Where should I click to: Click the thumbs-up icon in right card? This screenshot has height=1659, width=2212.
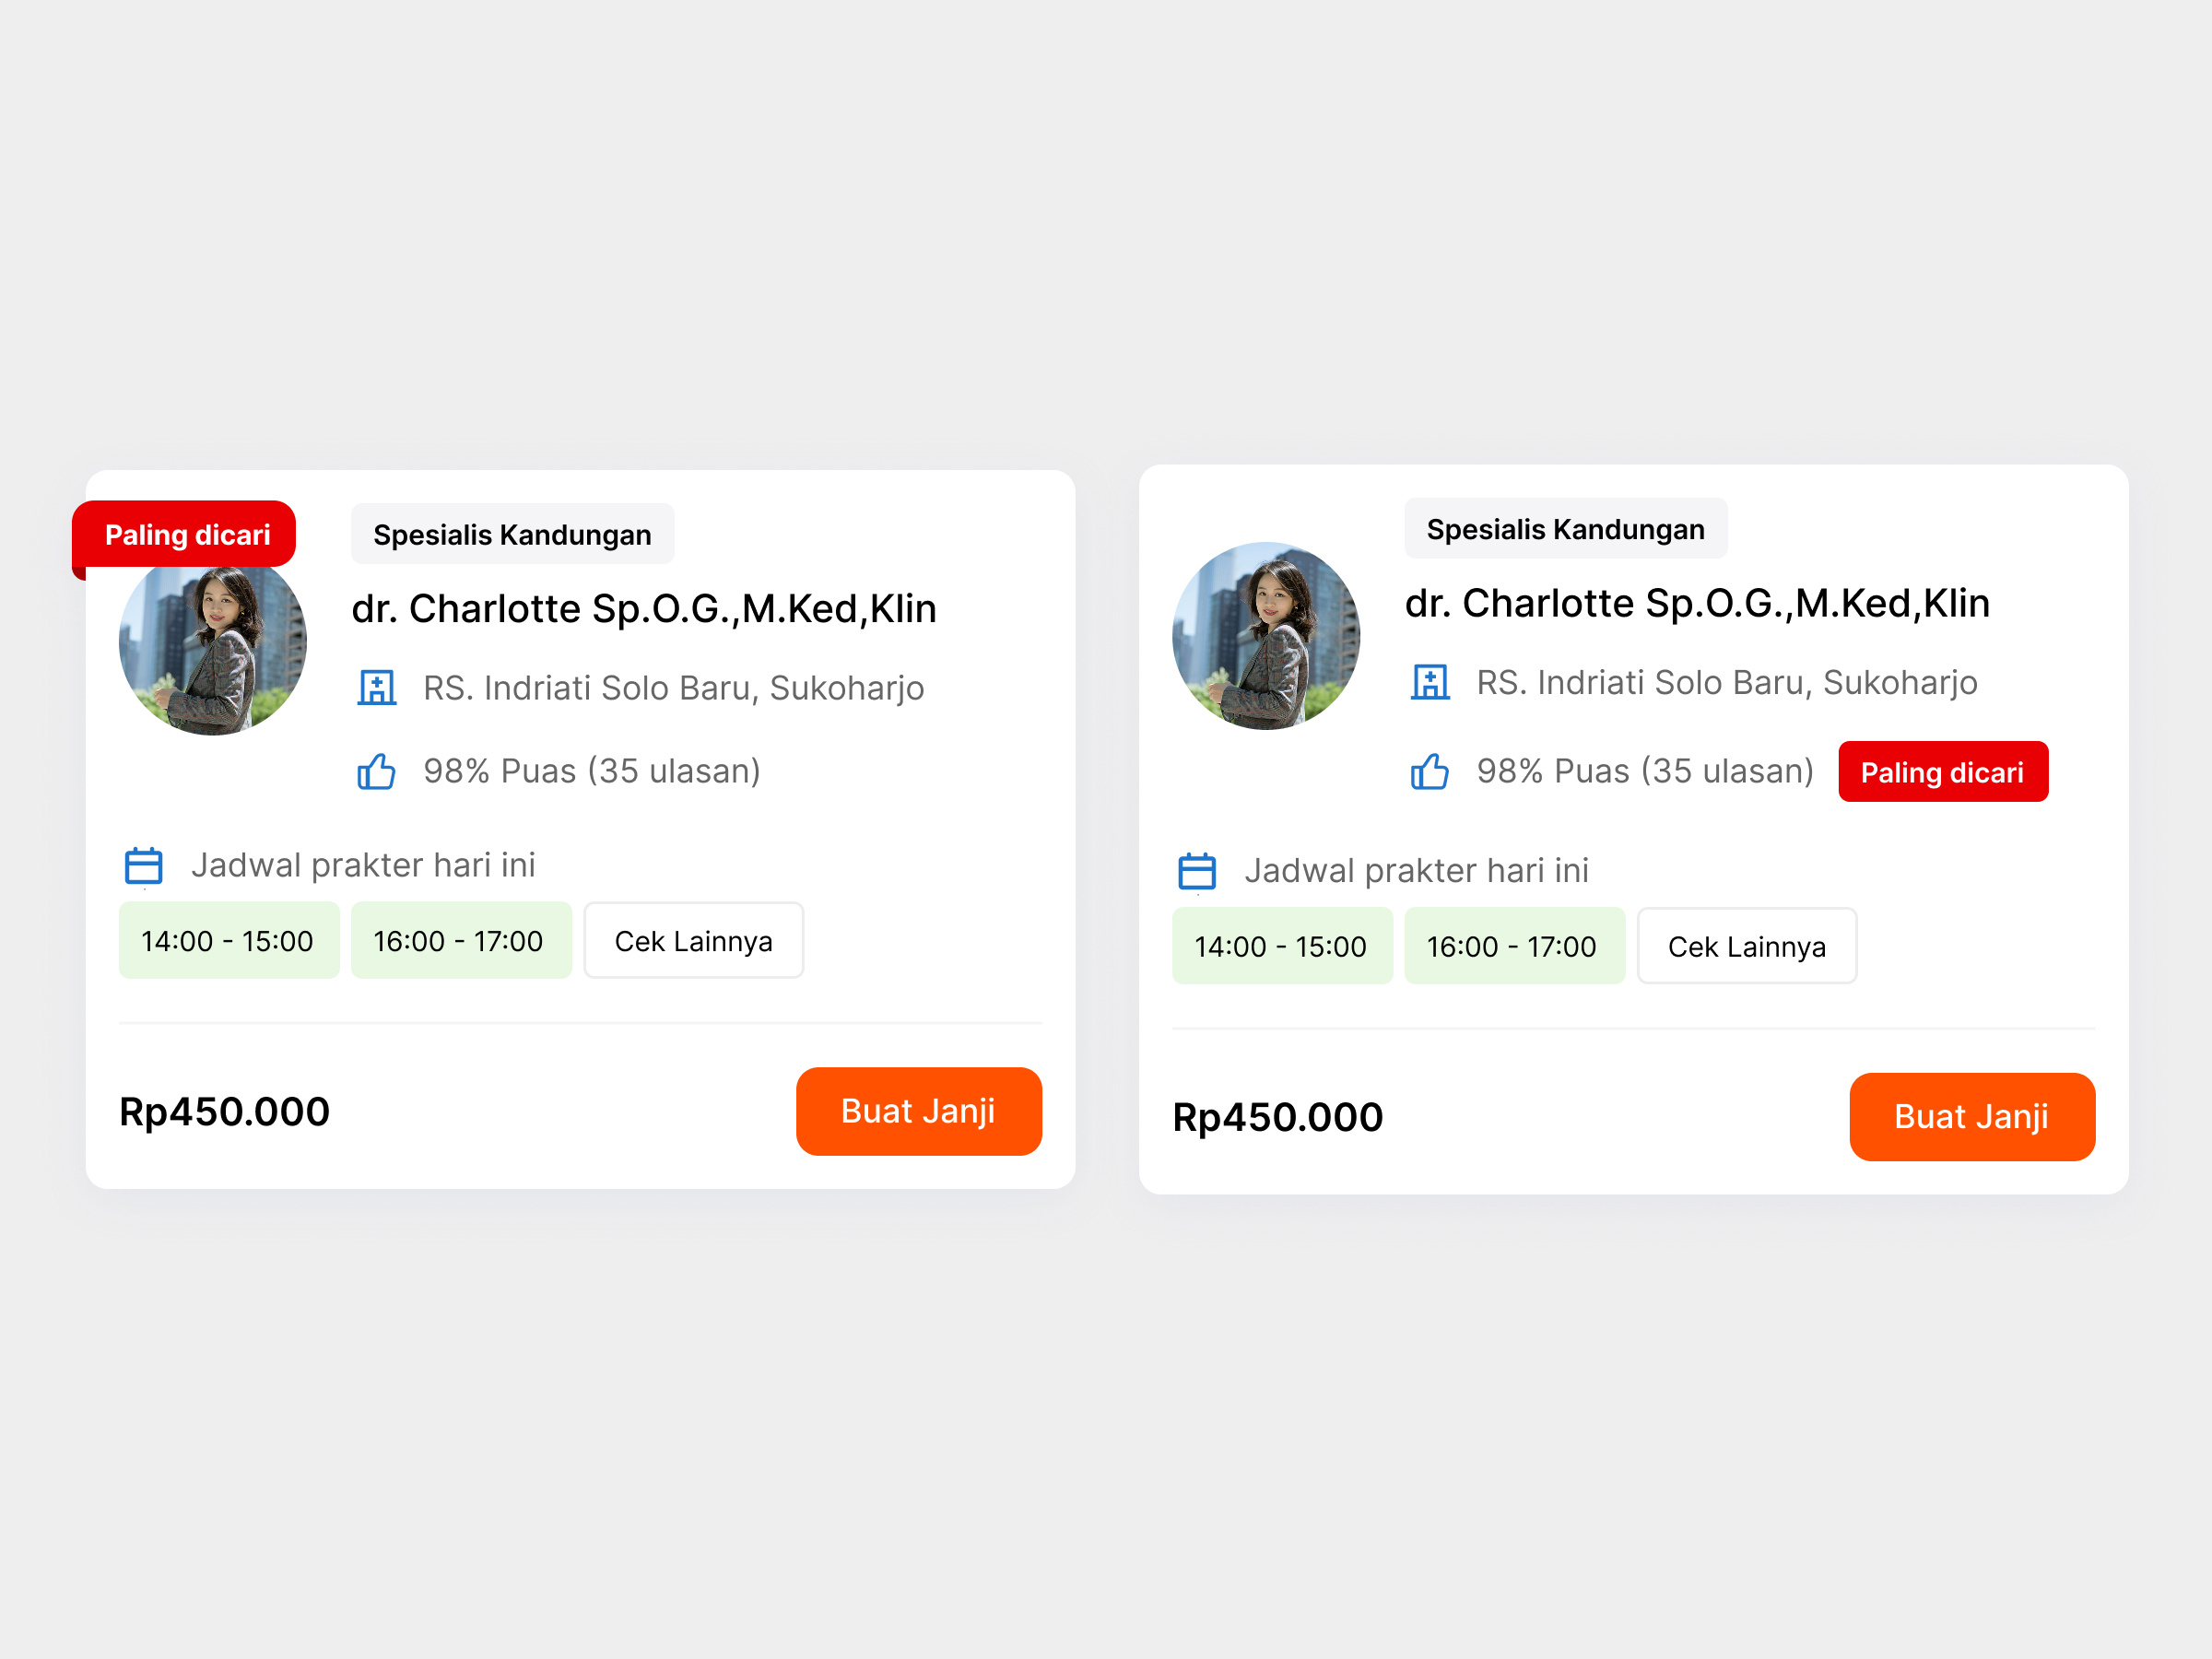coord(1430,771)
